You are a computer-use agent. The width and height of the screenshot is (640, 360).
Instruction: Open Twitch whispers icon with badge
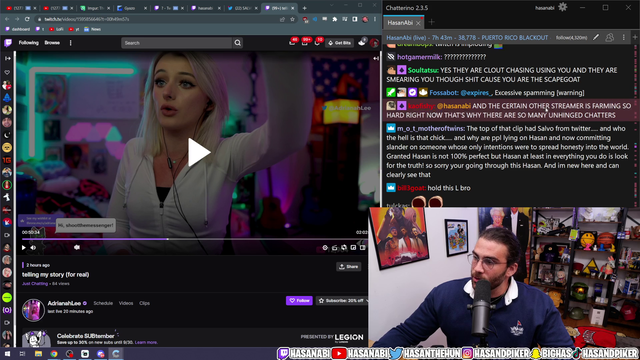[x=317, y=42]
